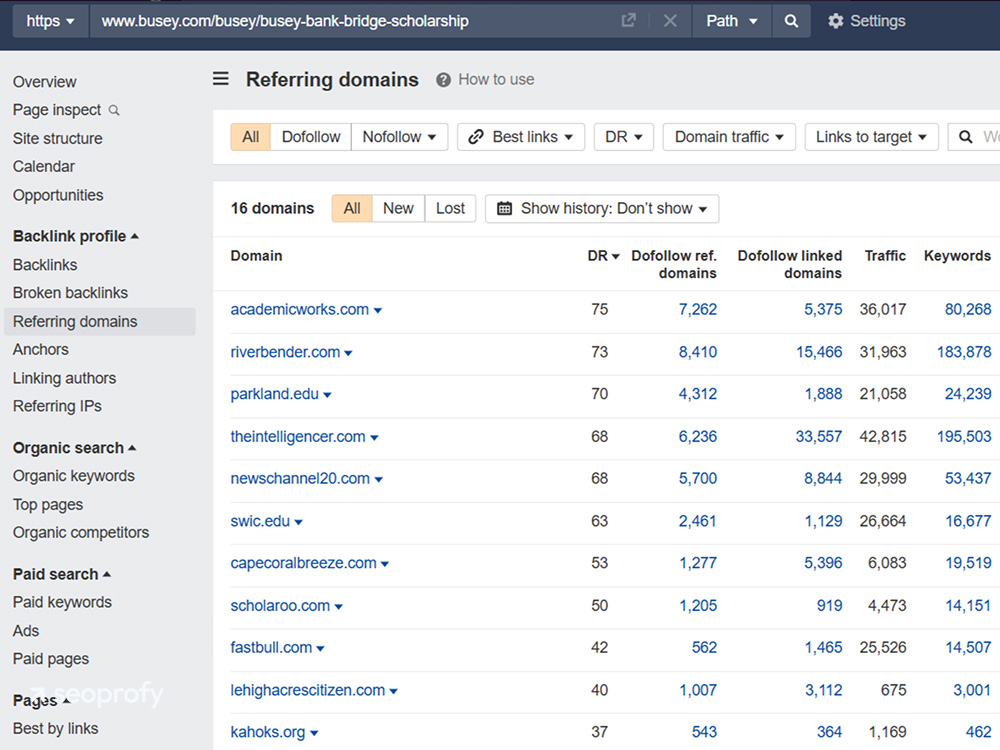Switch the domains view to Lost
Image resolution: width=1000 pixels, height=750 pixels.
pos(450,208)
